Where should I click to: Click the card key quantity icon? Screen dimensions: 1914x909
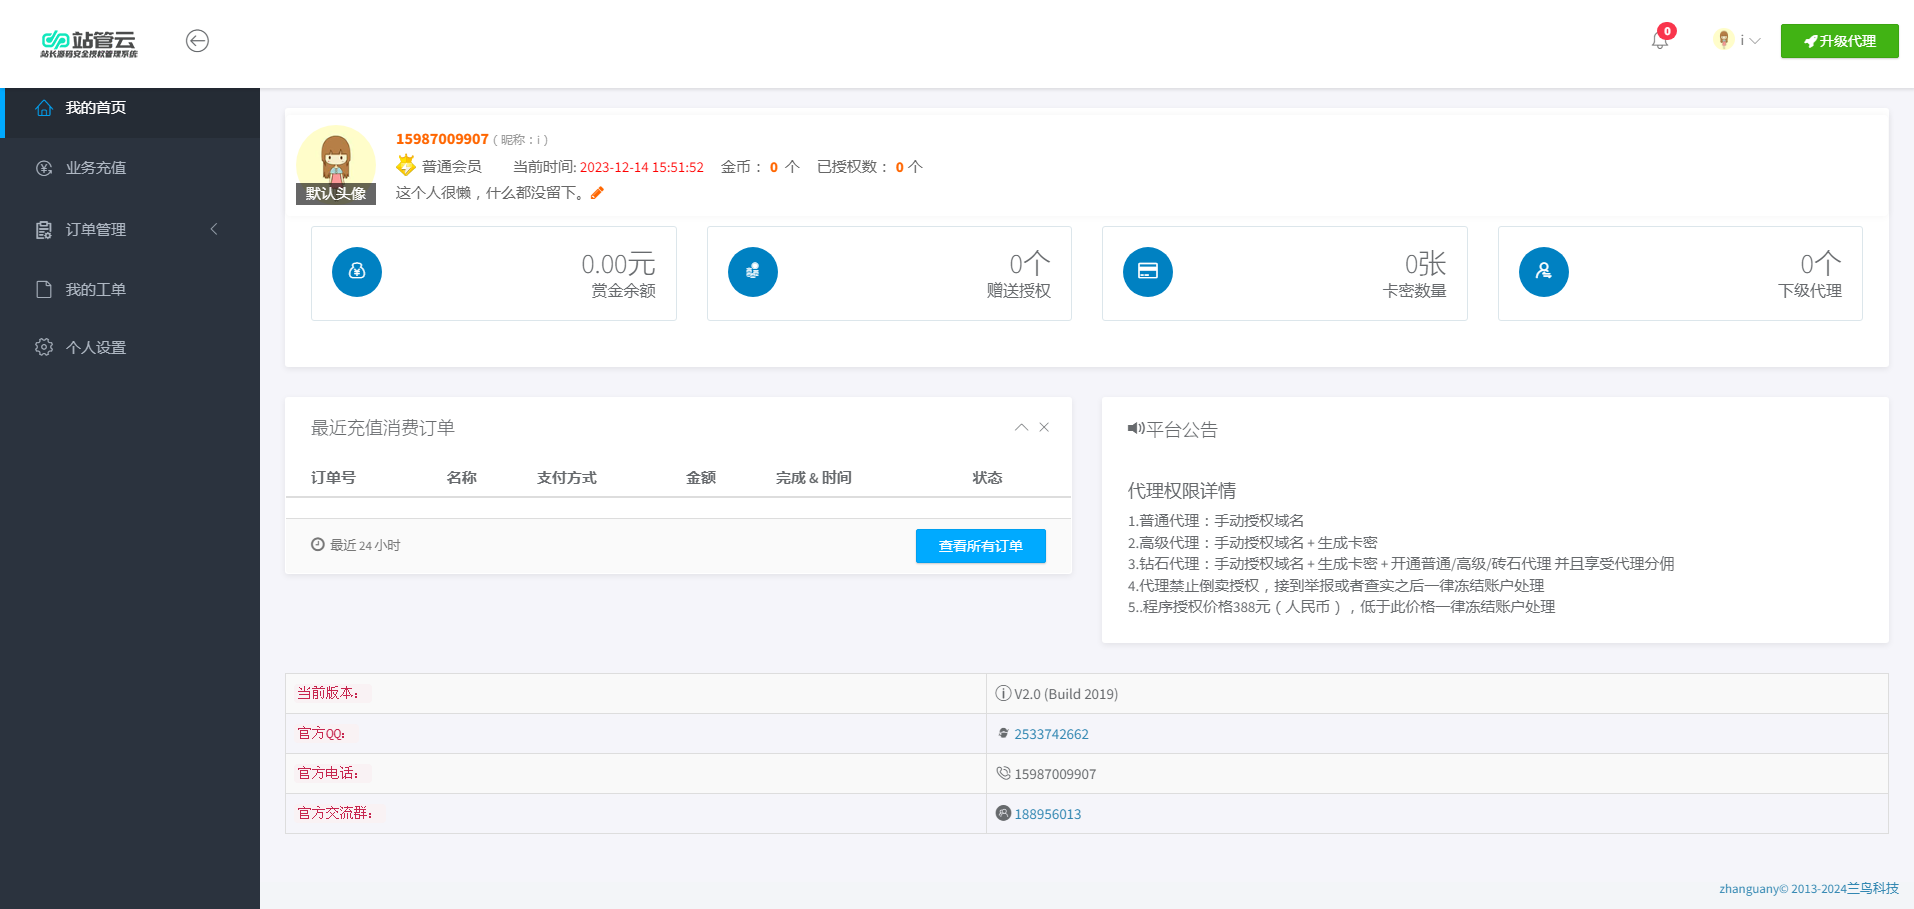click(x=1147, y=272)
